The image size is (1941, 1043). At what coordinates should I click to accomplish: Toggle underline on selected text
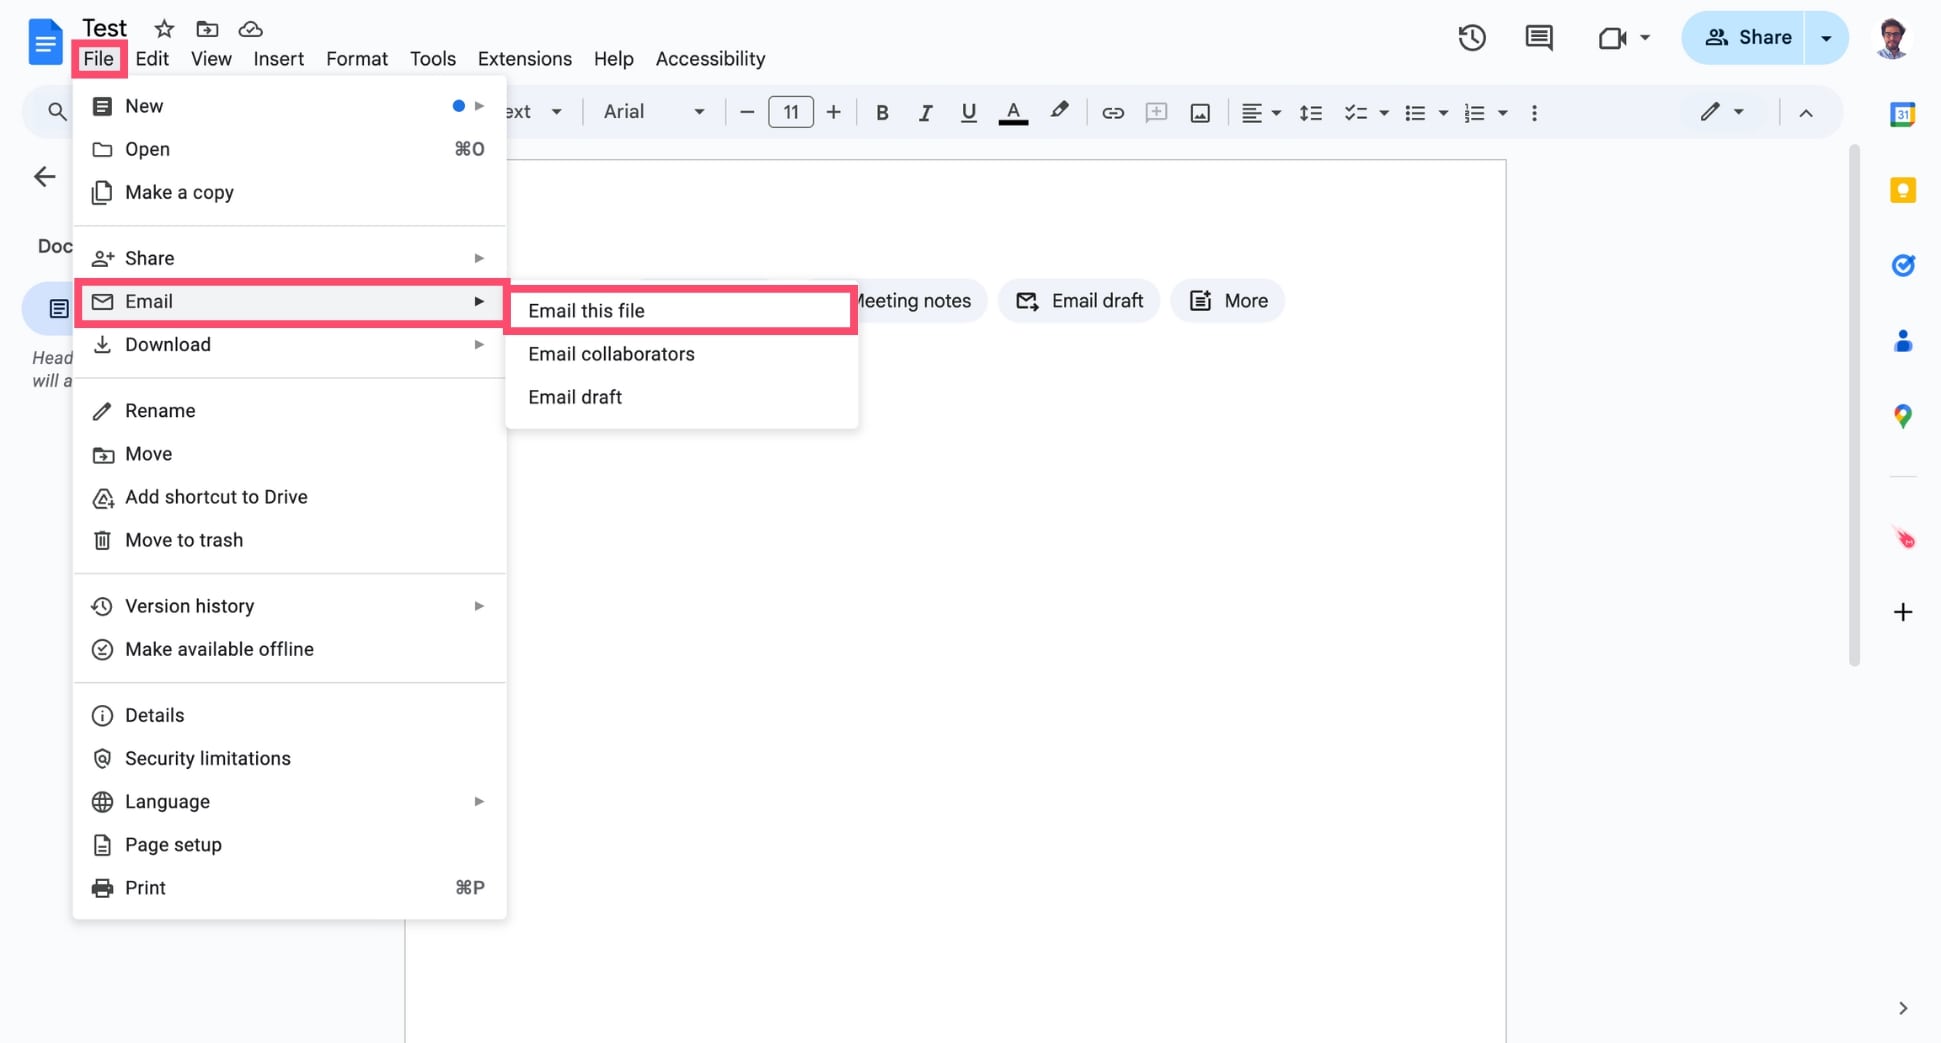tap(967, 112)
